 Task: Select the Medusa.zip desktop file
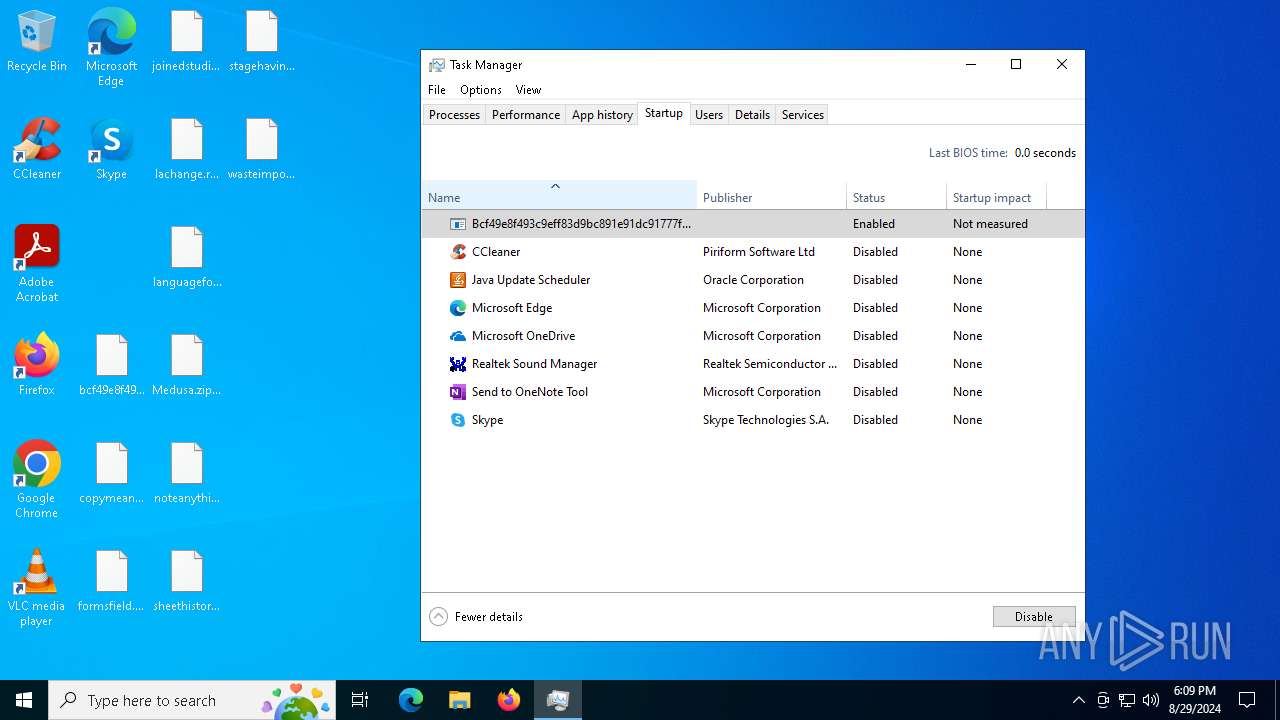[x=187, y=365]
